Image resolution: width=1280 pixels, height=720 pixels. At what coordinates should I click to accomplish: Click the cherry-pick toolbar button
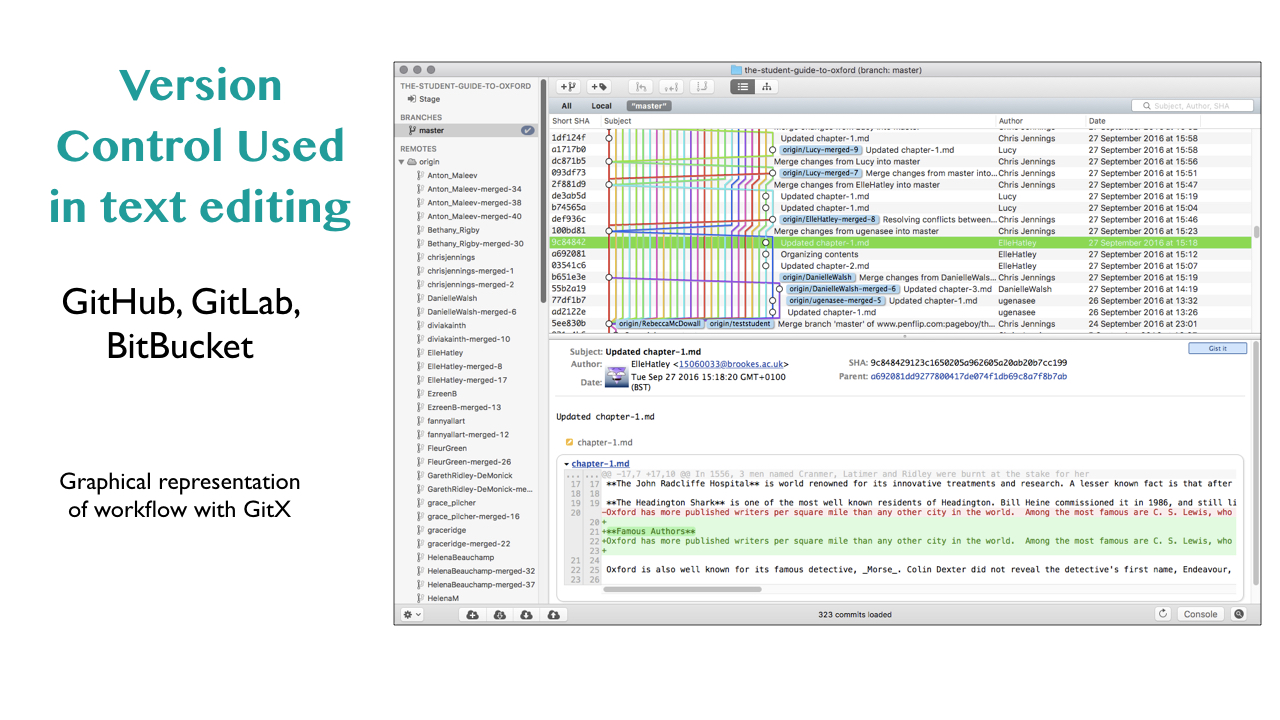point(671,87)
